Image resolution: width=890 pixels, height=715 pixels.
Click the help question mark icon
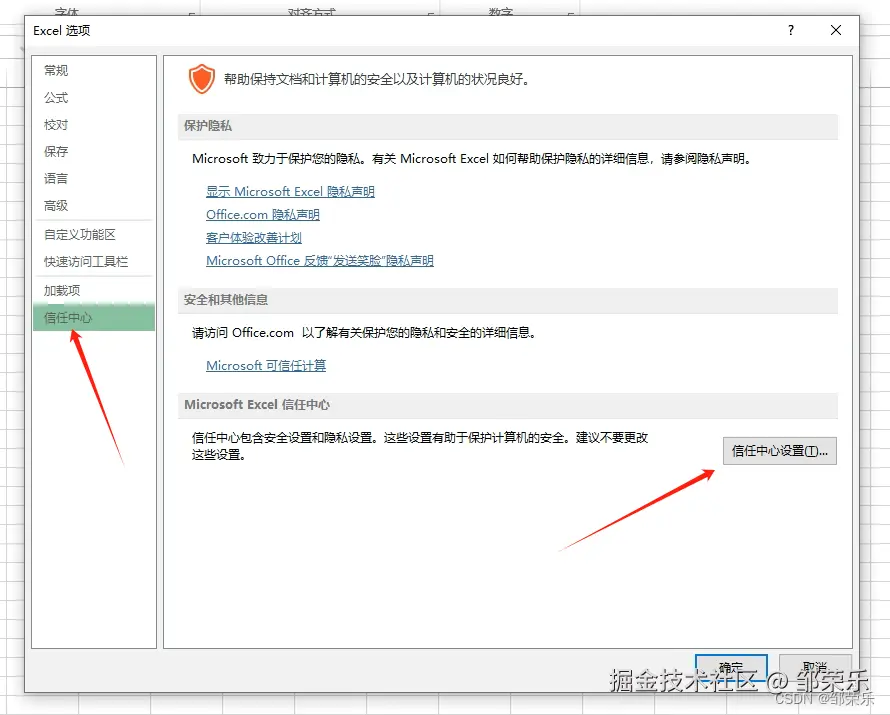click(790, 31)
